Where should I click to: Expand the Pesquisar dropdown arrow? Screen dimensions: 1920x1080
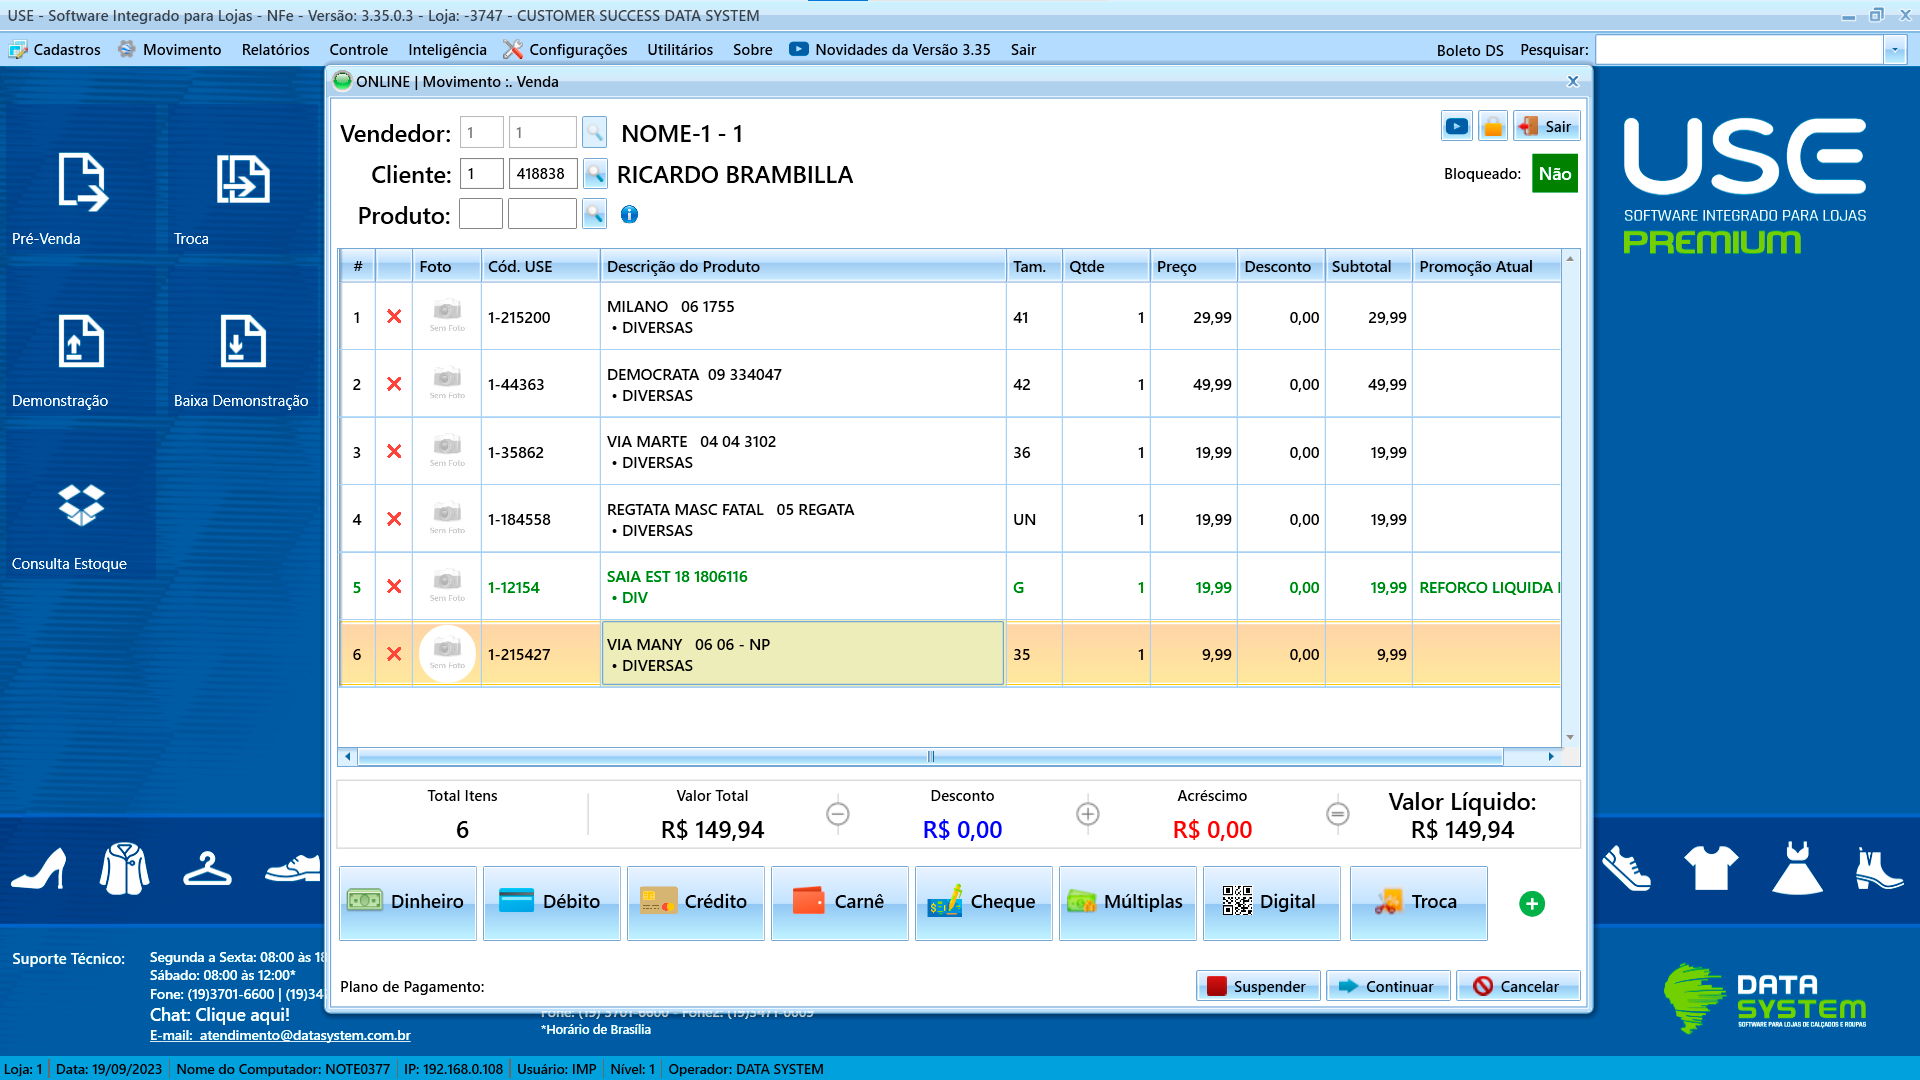(1895, 50)
